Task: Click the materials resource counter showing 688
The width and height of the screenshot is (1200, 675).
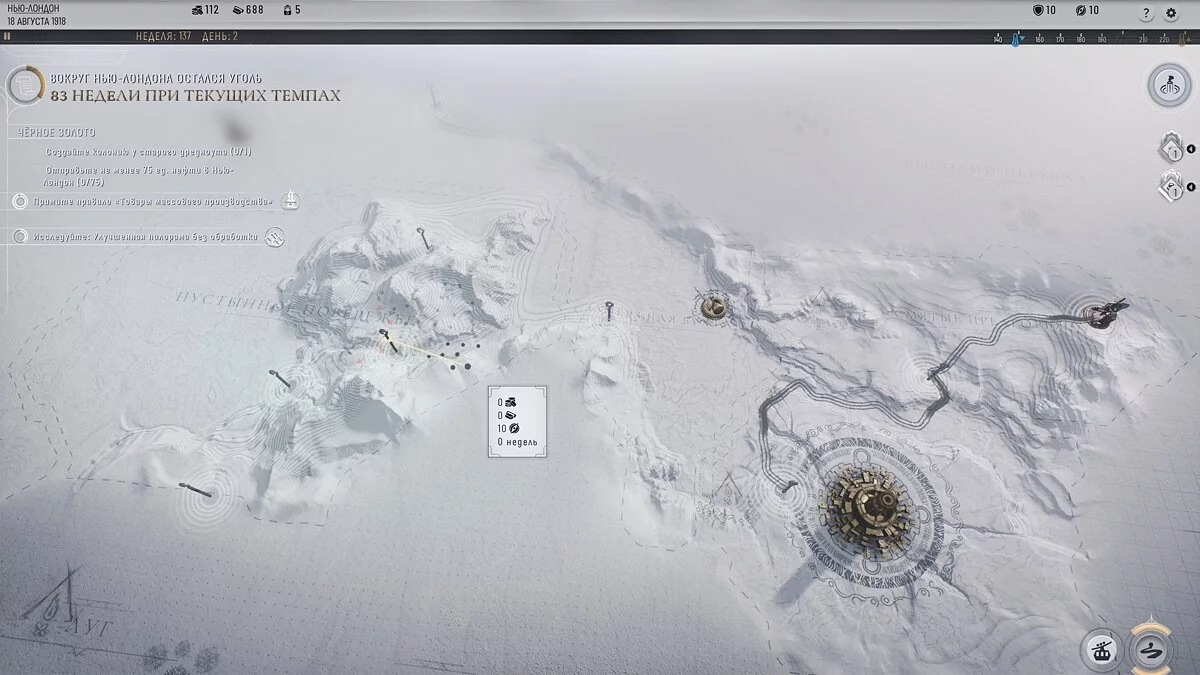Action: 248,10
